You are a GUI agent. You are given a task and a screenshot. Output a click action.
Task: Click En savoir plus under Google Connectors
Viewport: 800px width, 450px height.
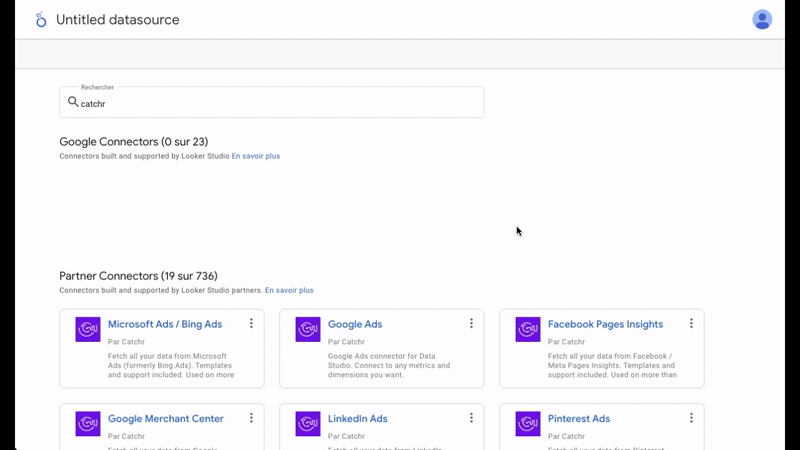(256, 156)
